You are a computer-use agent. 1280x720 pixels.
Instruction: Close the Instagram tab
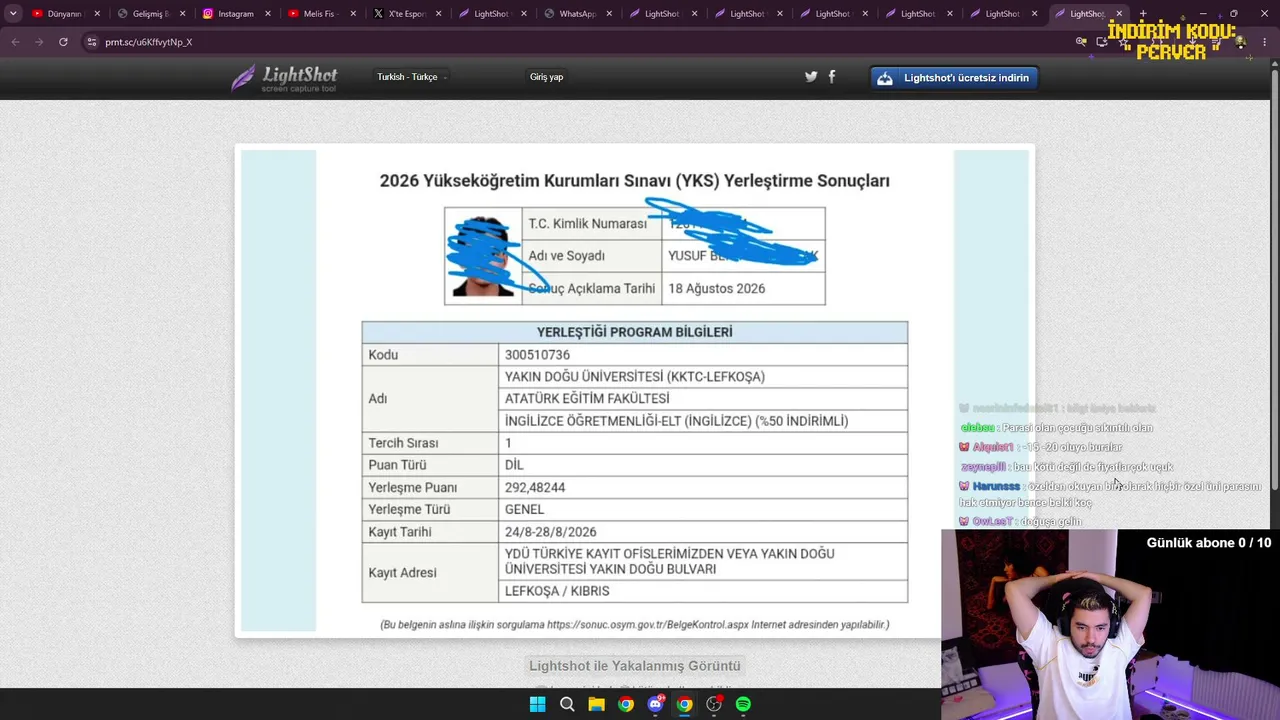(268, 14)
